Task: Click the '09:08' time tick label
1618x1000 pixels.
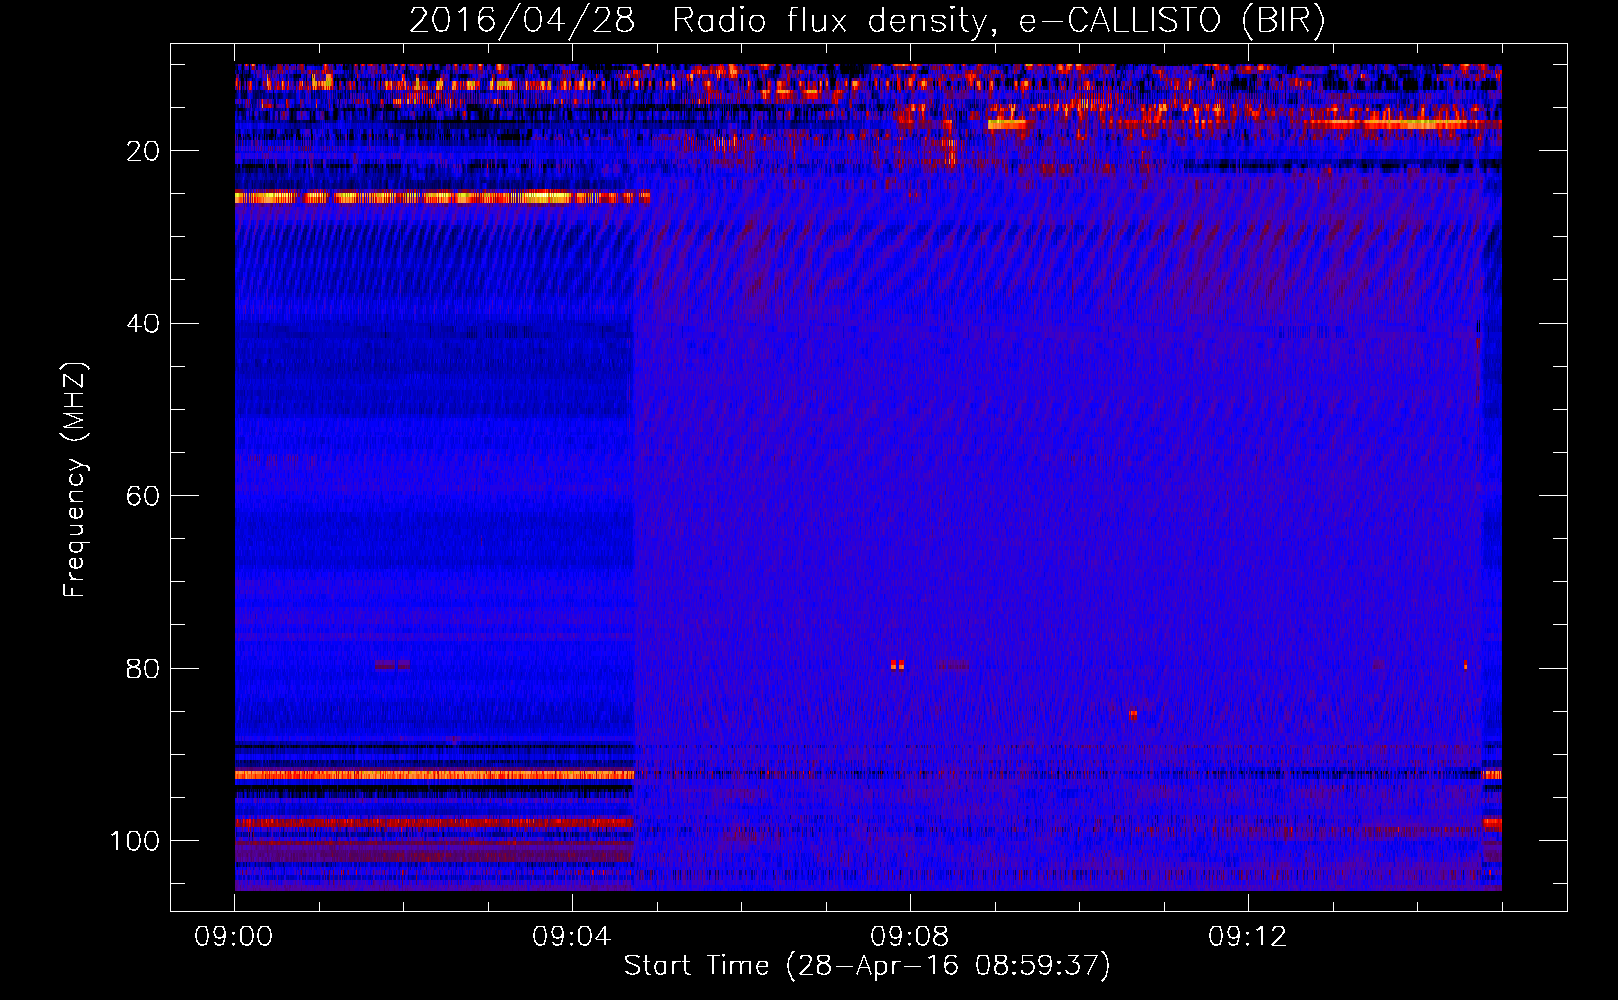Action: [910, 937]
